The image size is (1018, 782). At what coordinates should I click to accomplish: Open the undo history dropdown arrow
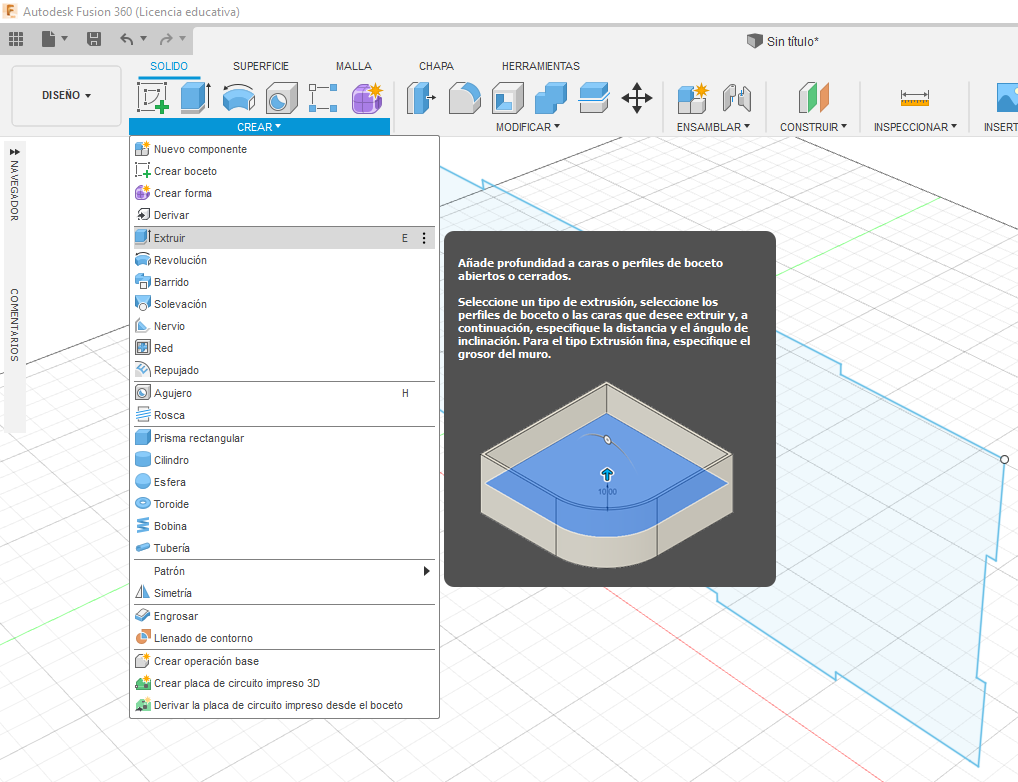click(x=143, y=39)
